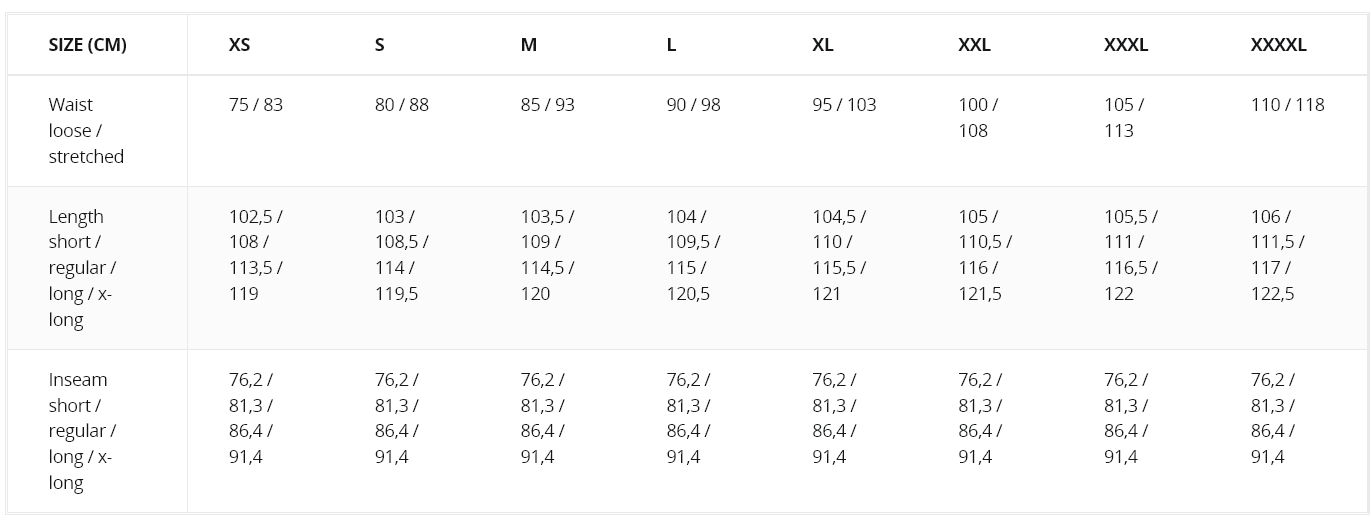Click the Waist loose / stretched row label
The width and height of the screenshot is (1371, 521).
pyautogui.click(x=86, y=130)
